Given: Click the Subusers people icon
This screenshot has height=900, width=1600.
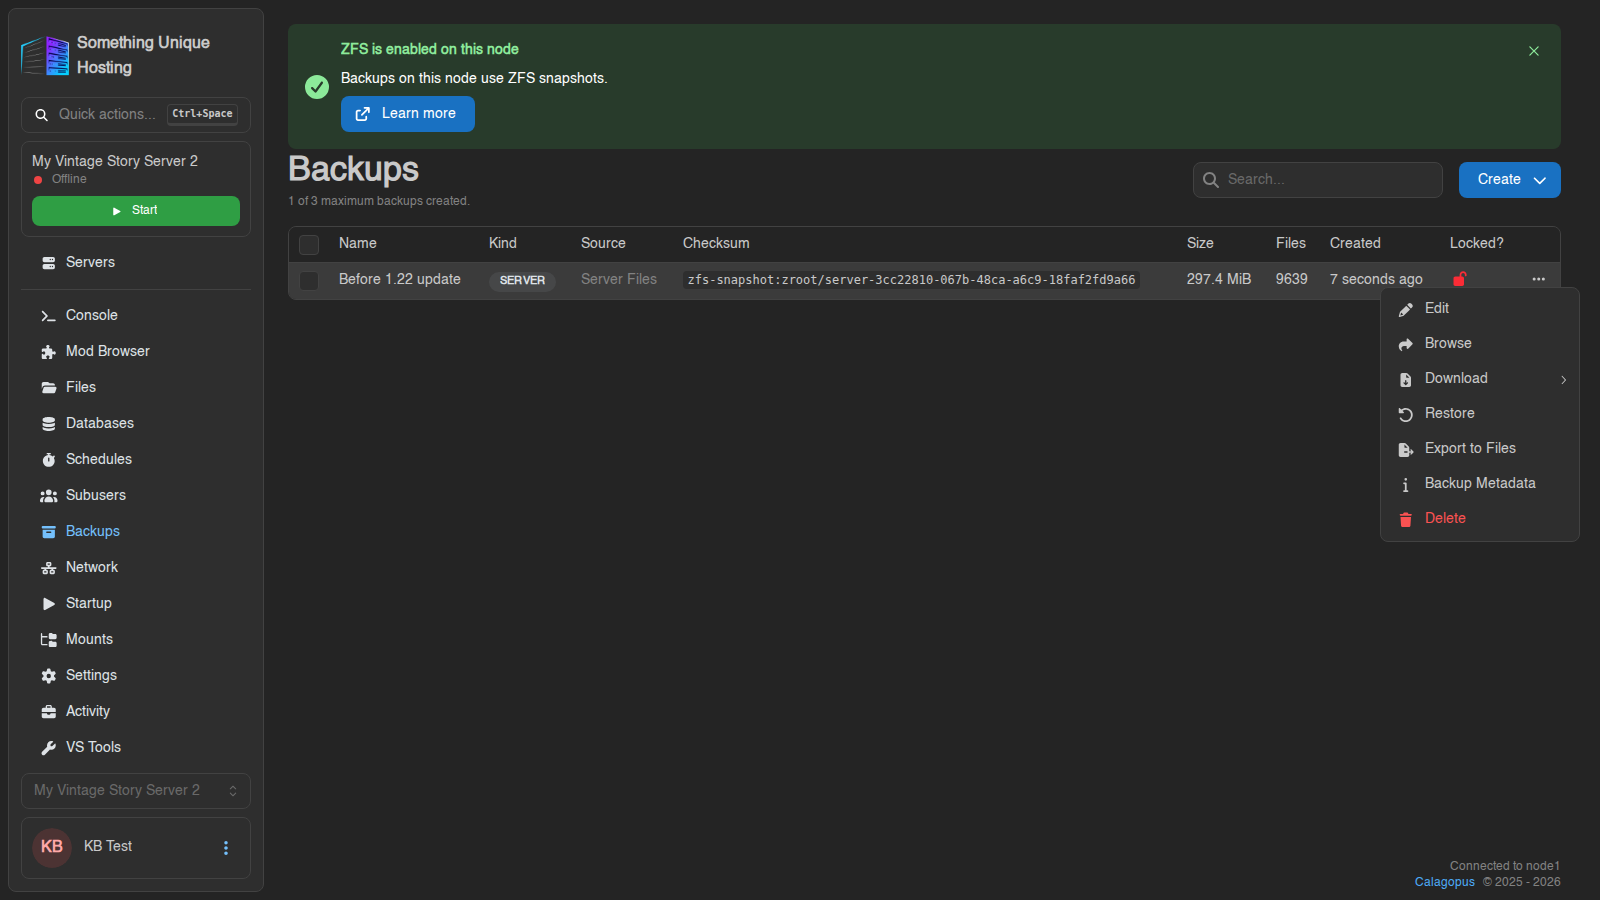Looking at the screenshot, I should [x=48, y=496].
